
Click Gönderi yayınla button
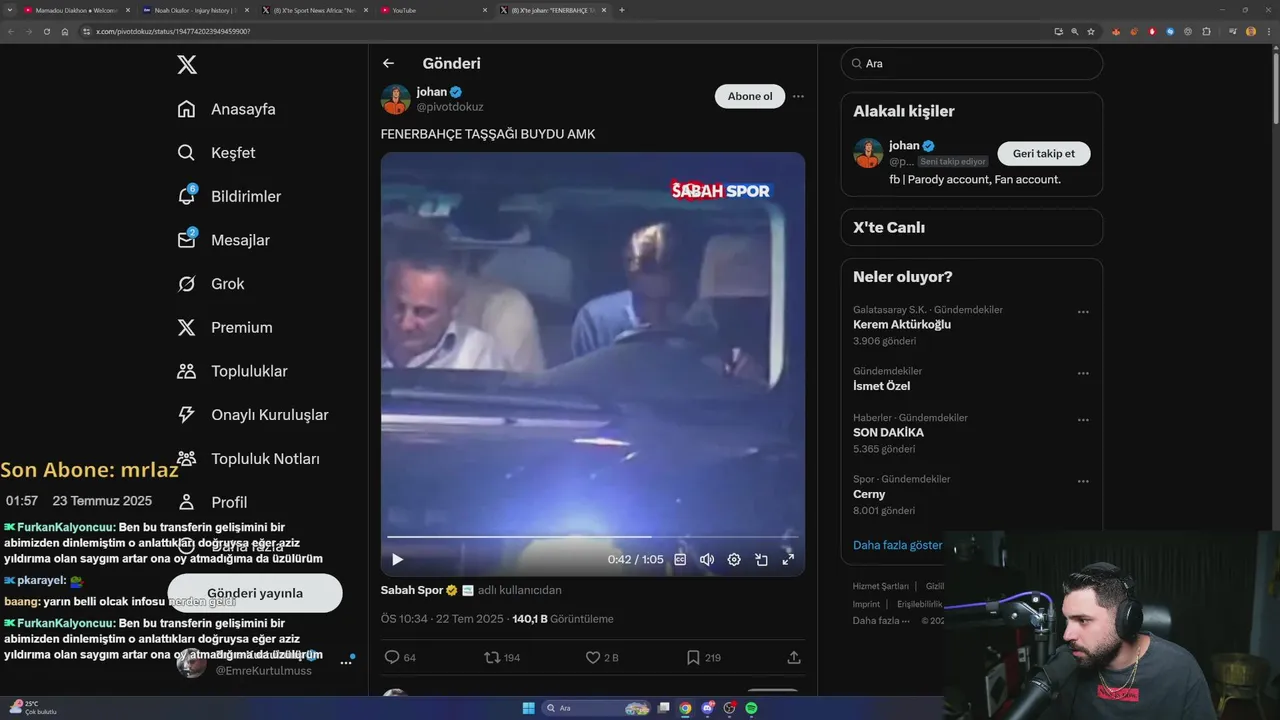click(255, 593)
